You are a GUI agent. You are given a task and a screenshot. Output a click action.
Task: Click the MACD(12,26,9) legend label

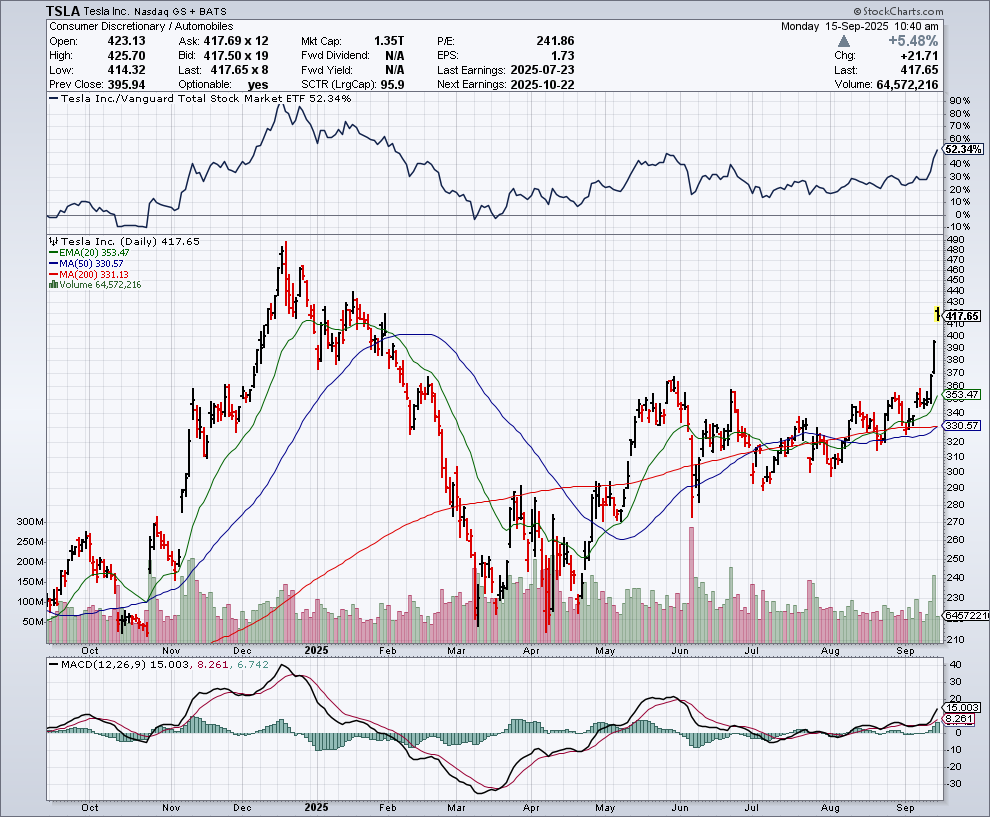point(103,665)
